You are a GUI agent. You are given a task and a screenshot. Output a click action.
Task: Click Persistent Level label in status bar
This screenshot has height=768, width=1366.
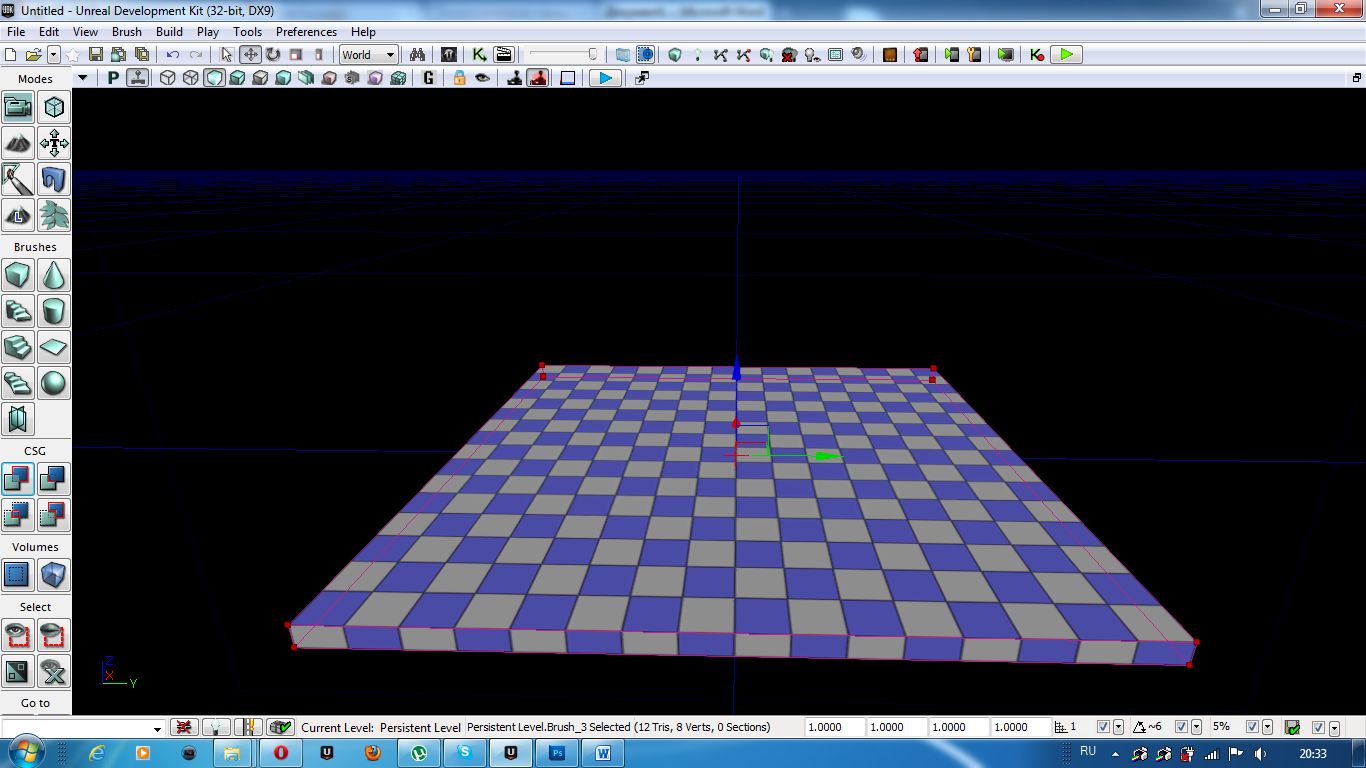(x=420, y=728)
